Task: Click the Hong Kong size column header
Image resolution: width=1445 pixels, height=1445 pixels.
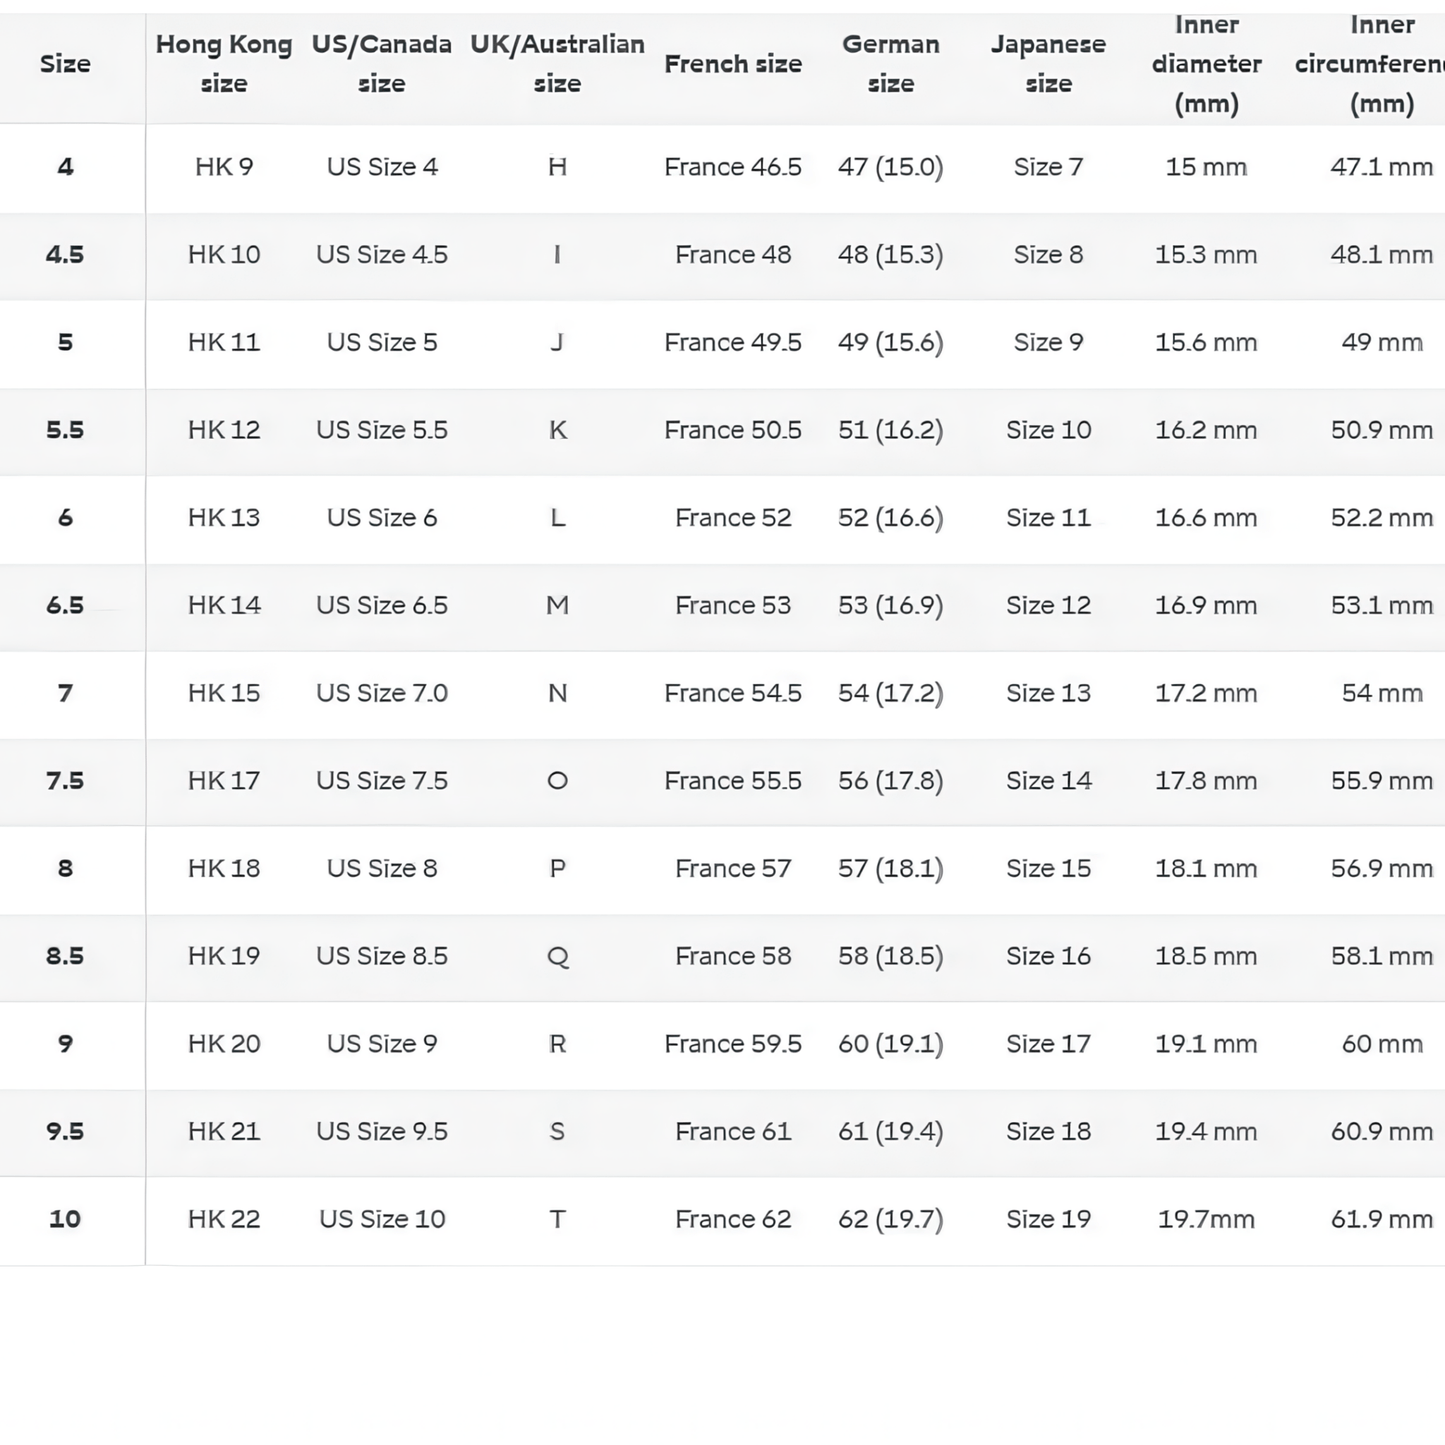Action: pos(224,64)
